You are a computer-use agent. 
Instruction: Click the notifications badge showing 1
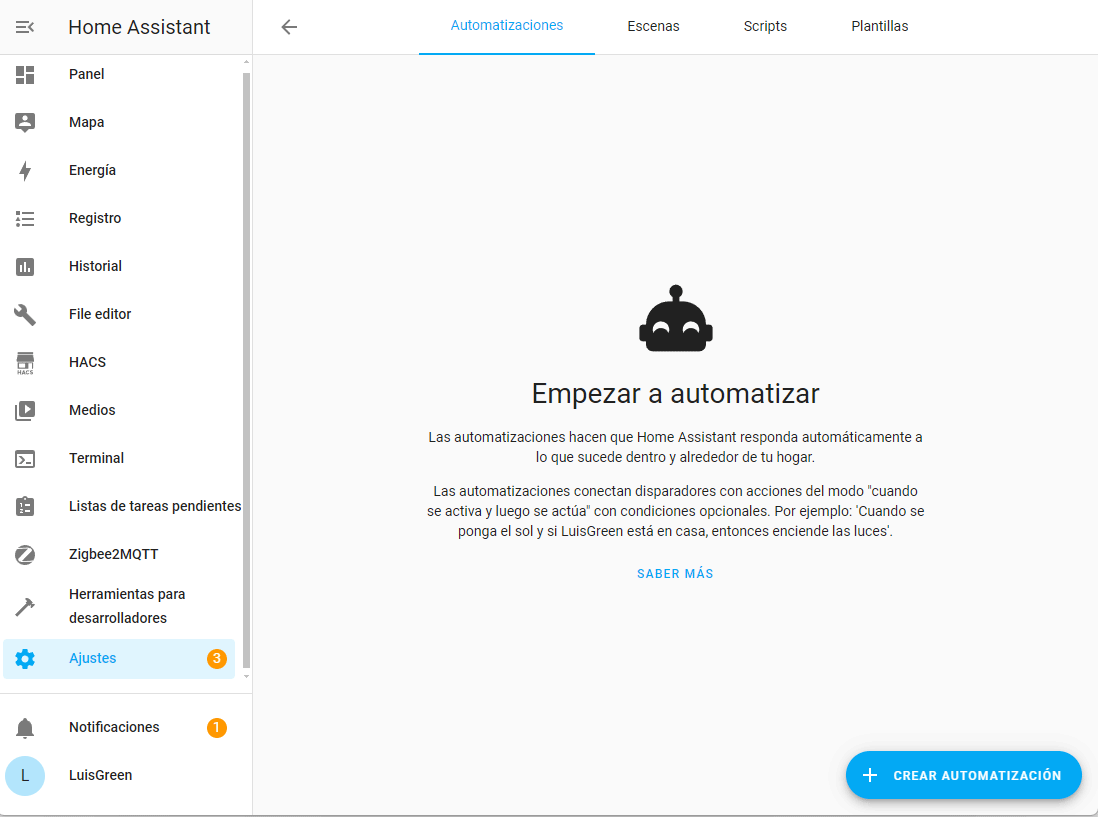216,728
